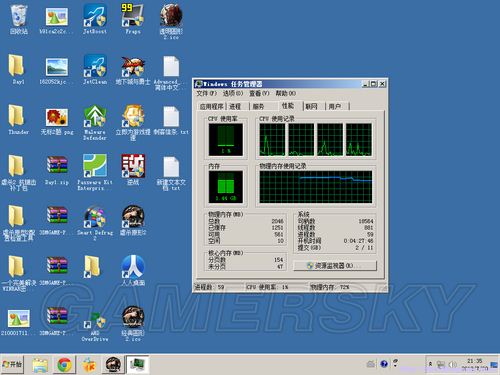Click the volume speaker icon in tray
The height and width of the screenshot is (375, 500).
(x=452, y=365)
